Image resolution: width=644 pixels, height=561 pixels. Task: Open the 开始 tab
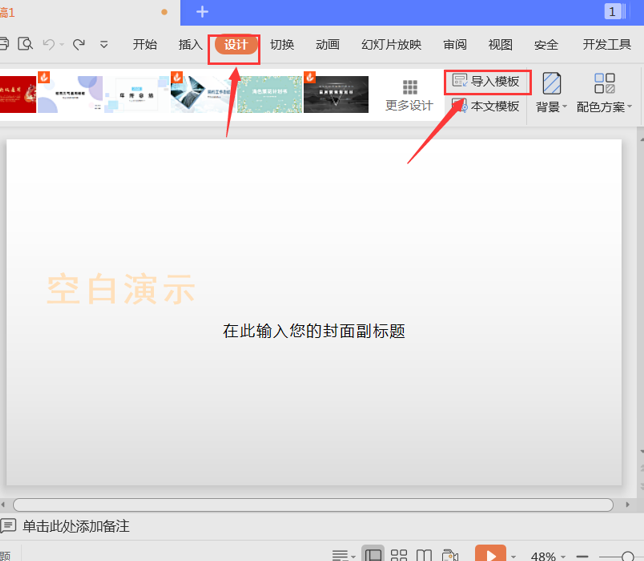tap(145, 44)
